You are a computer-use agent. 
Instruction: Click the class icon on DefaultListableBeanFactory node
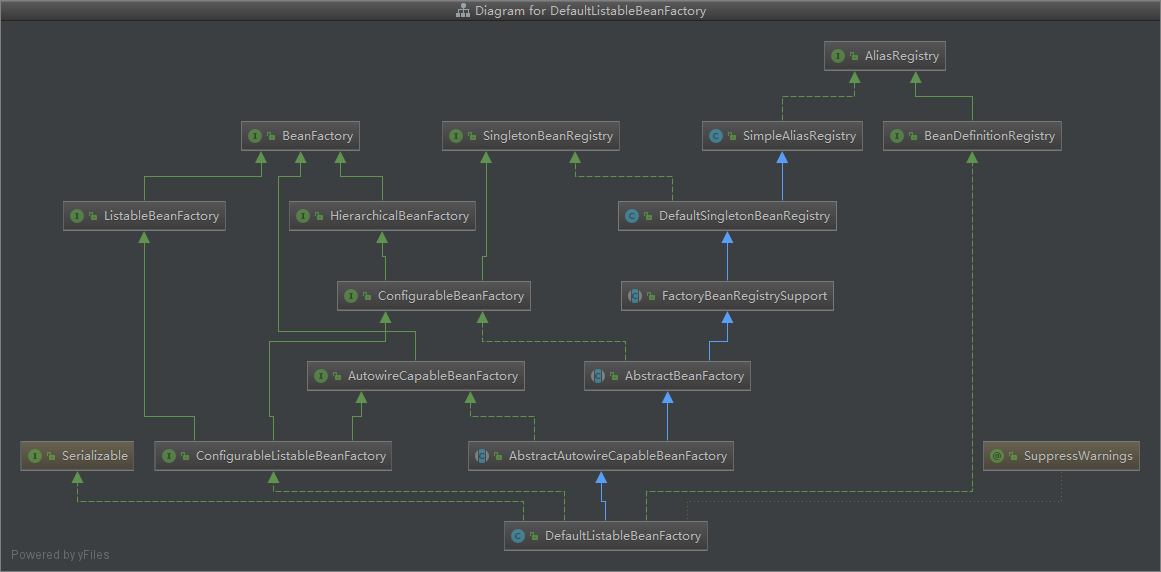pyautogui.click(x=517, y=536)
